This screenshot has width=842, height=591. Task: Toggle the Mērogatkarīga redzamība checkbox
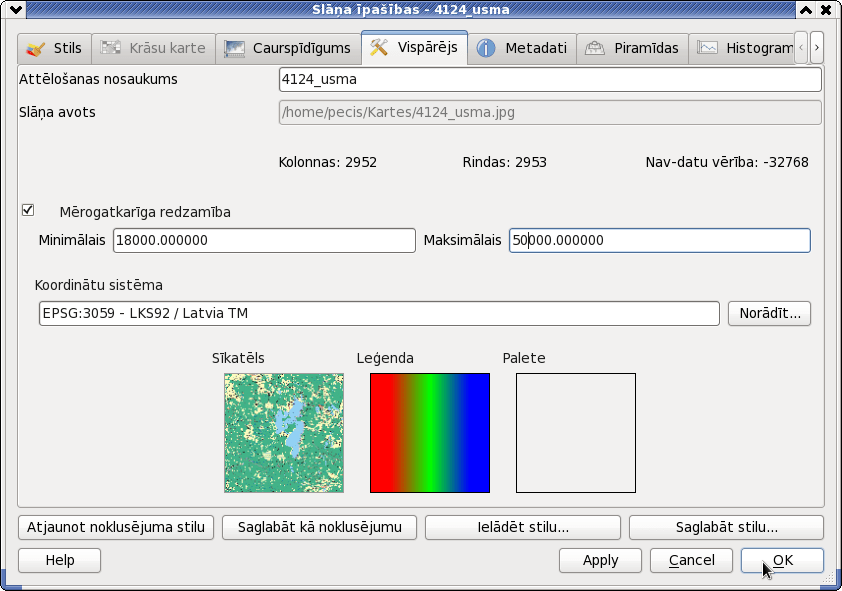point(28,210)
